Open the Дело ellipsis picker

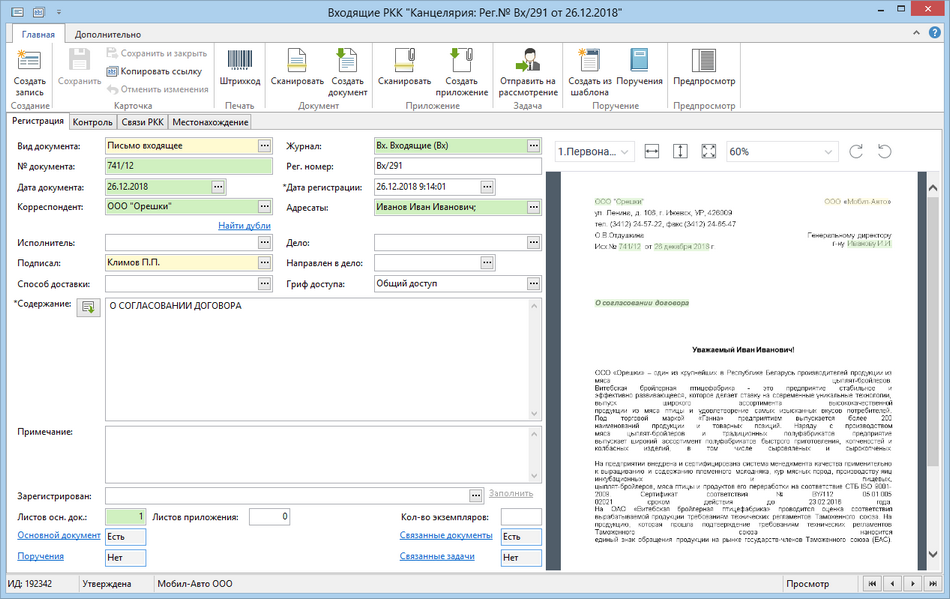click(x=533, y=242)
